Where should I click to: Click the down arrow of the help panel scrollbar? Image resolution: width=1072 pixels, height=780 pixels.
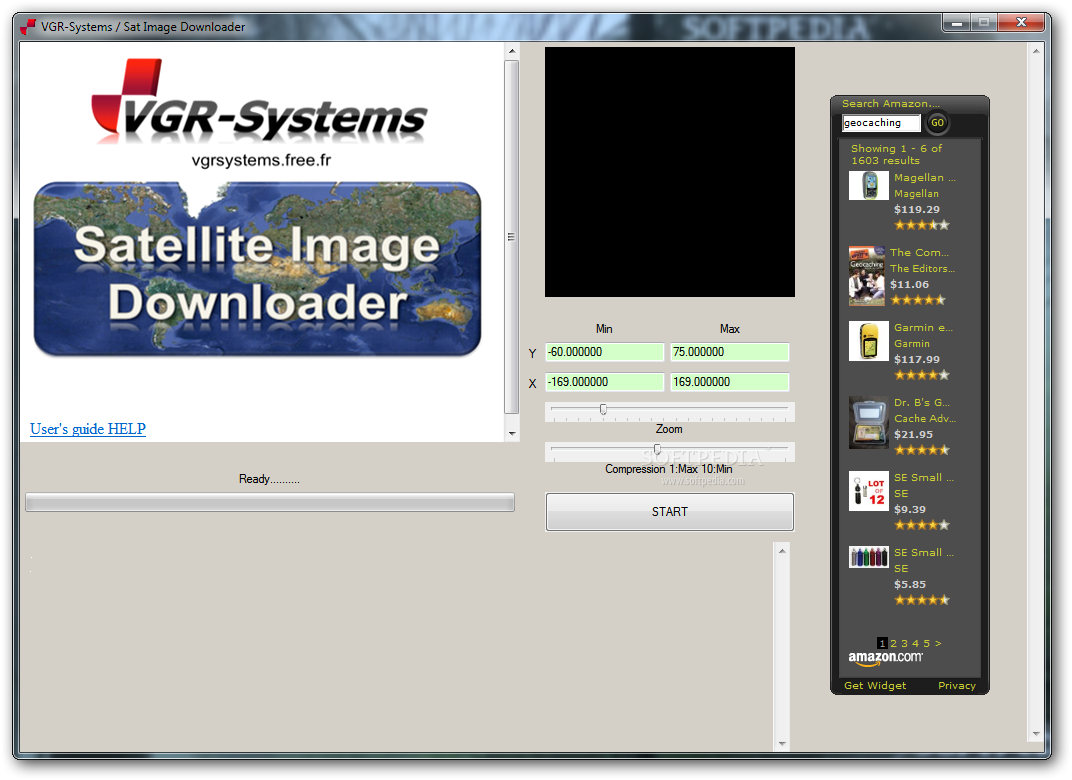pyautogui.click(x=511, y=433)
